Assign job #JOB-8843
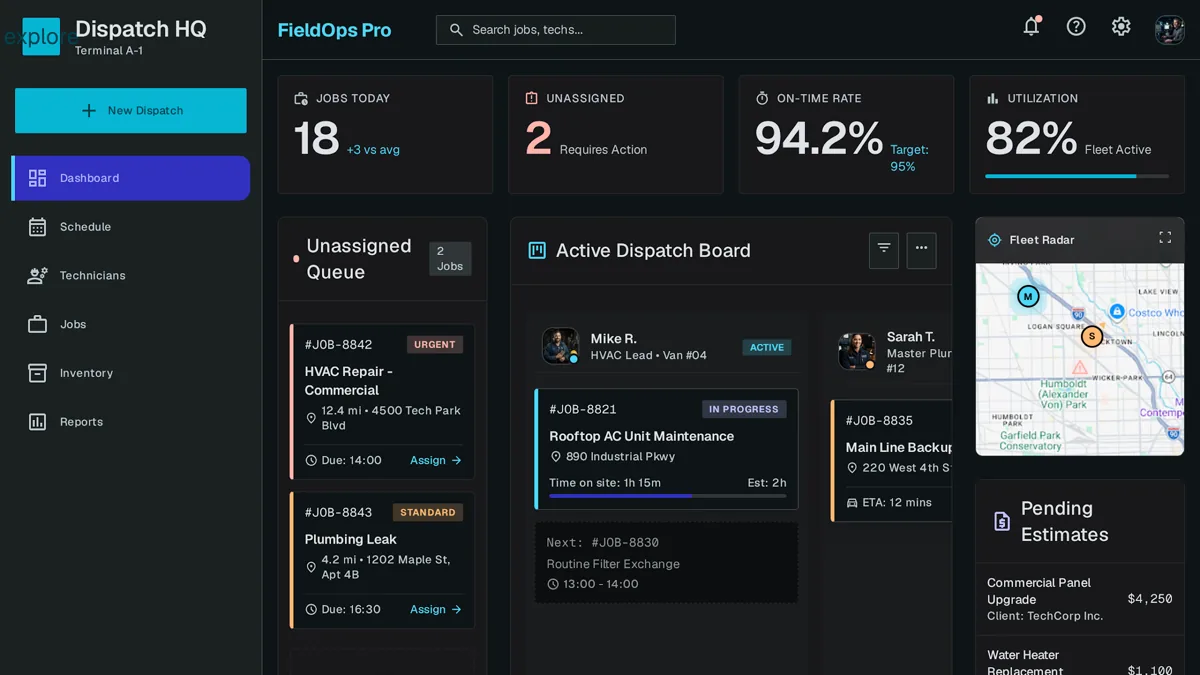 (x=436, y=609)
